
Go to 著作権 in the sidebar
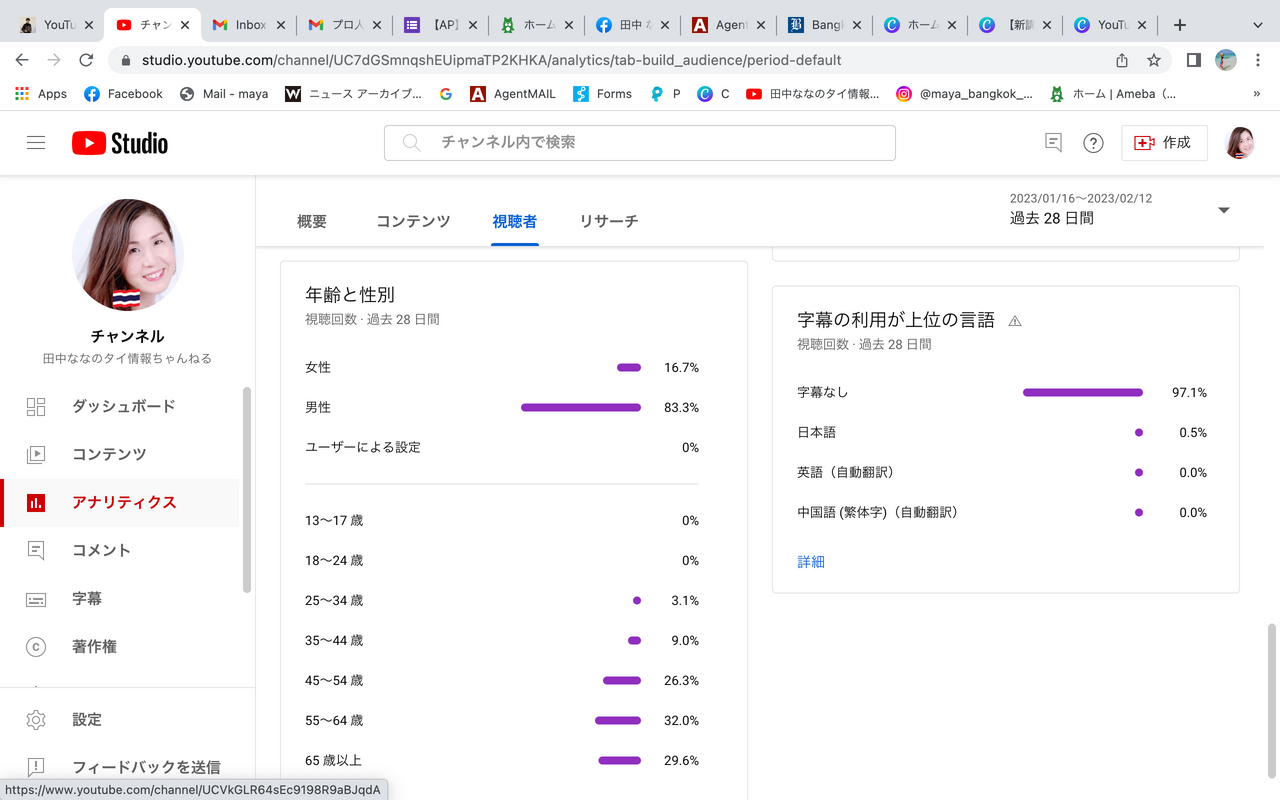point(94,647)
